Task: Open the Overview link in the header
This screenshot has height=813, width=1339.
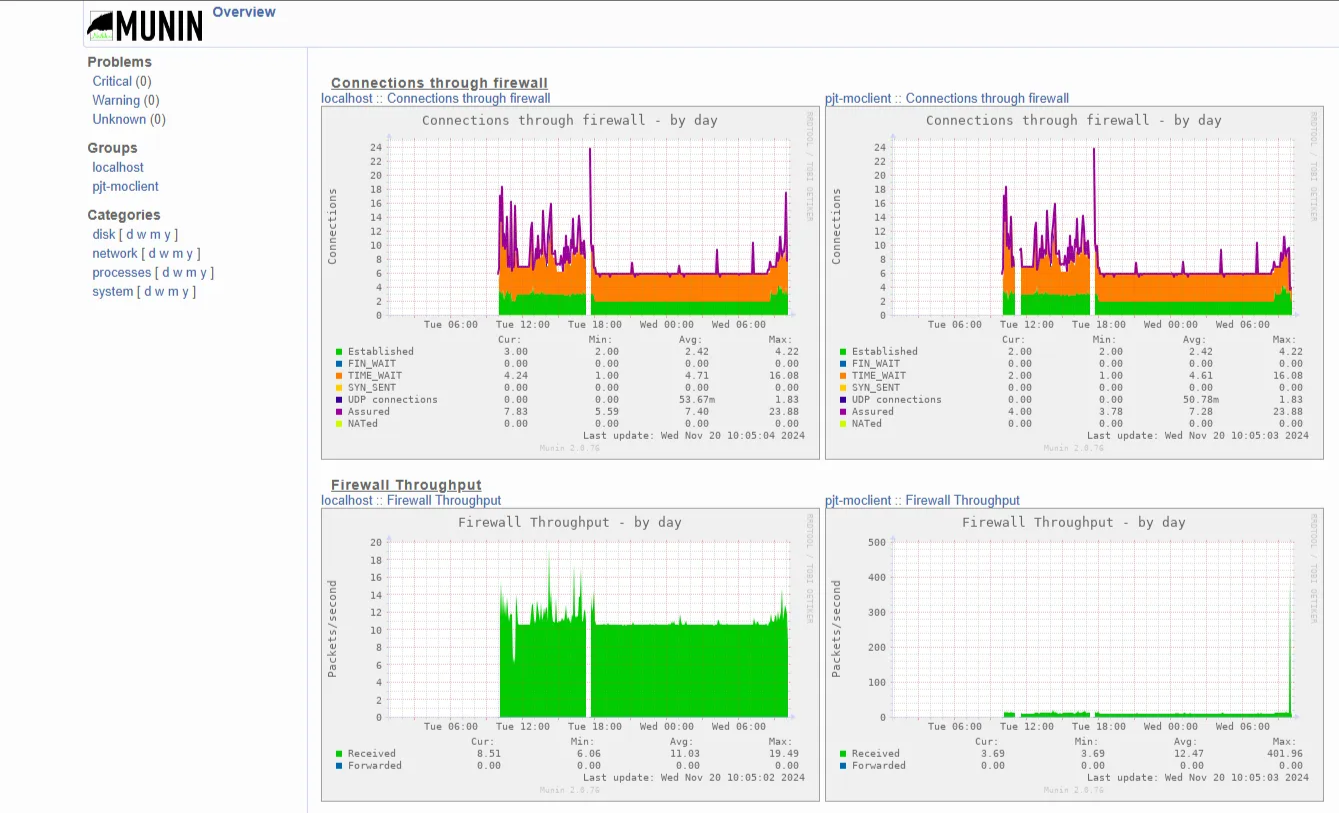Action: [244, 12]
